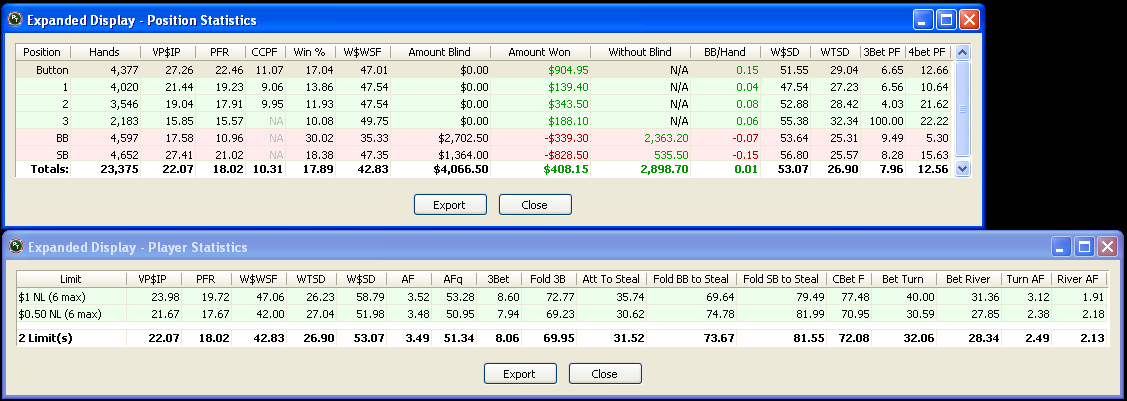This screenshot has height=401, width=1127.
Task: Sort by Fold SB to Steal header
Action: click(781, 279)
